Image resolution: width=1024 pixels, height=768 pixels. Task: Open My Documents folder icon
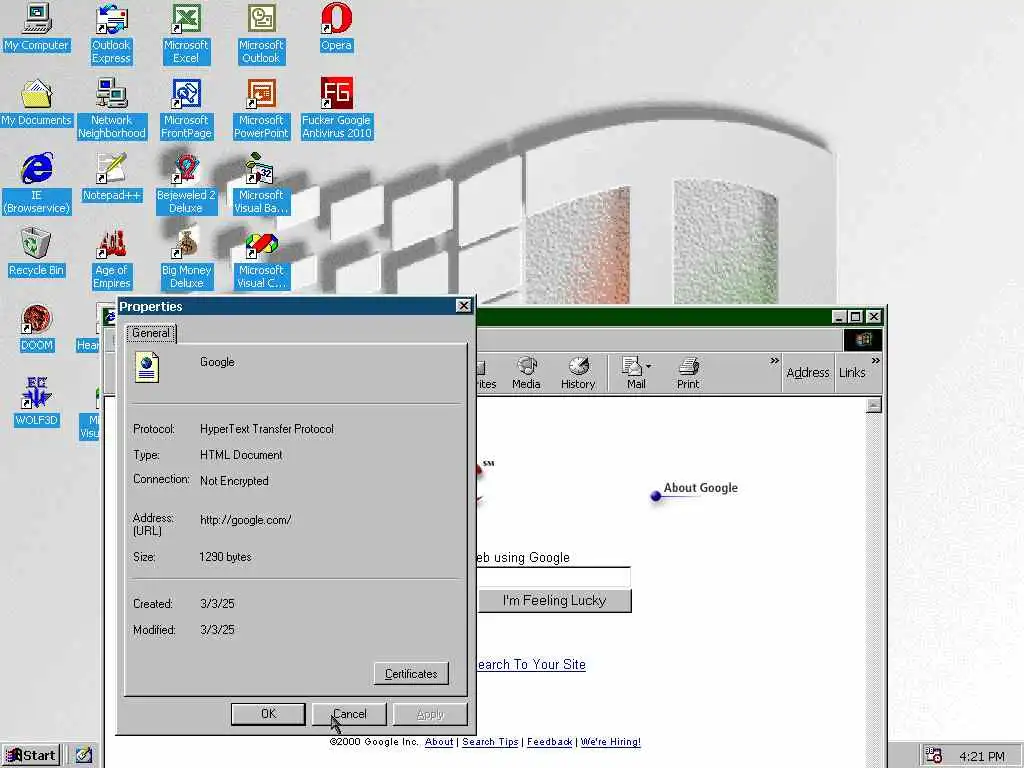[37, 103]
